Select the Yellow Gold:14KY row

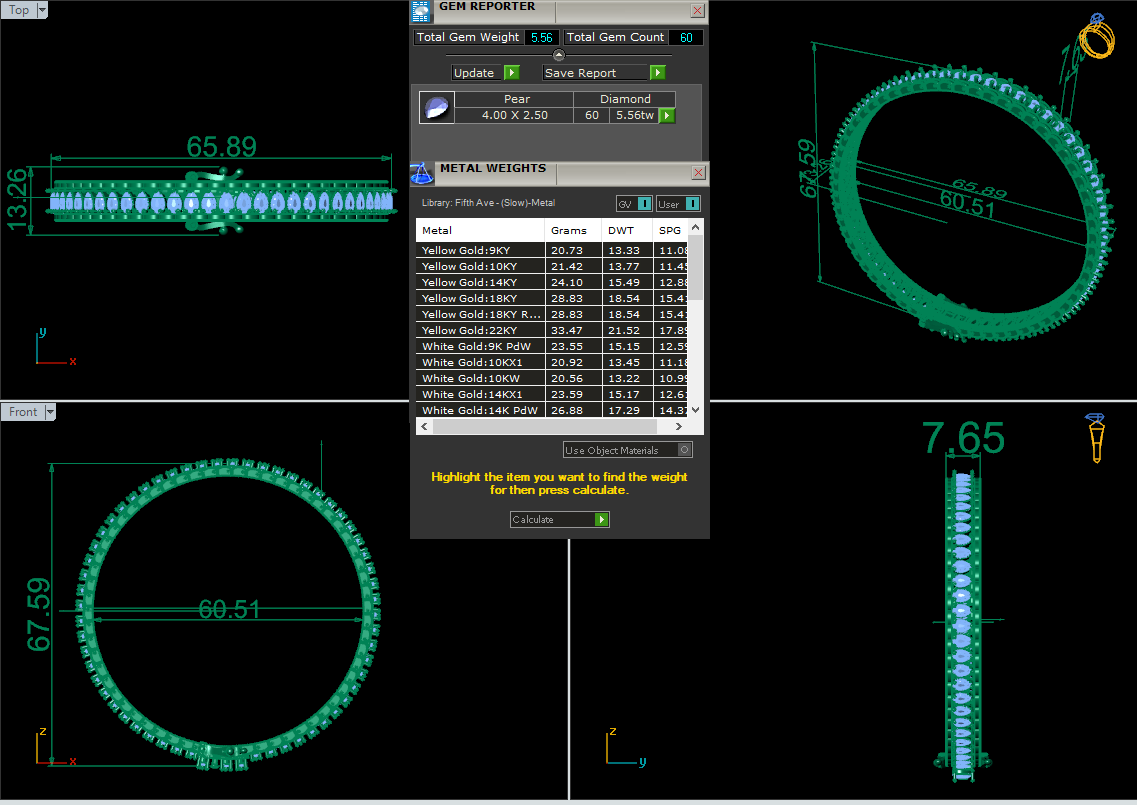pos(551,282)
